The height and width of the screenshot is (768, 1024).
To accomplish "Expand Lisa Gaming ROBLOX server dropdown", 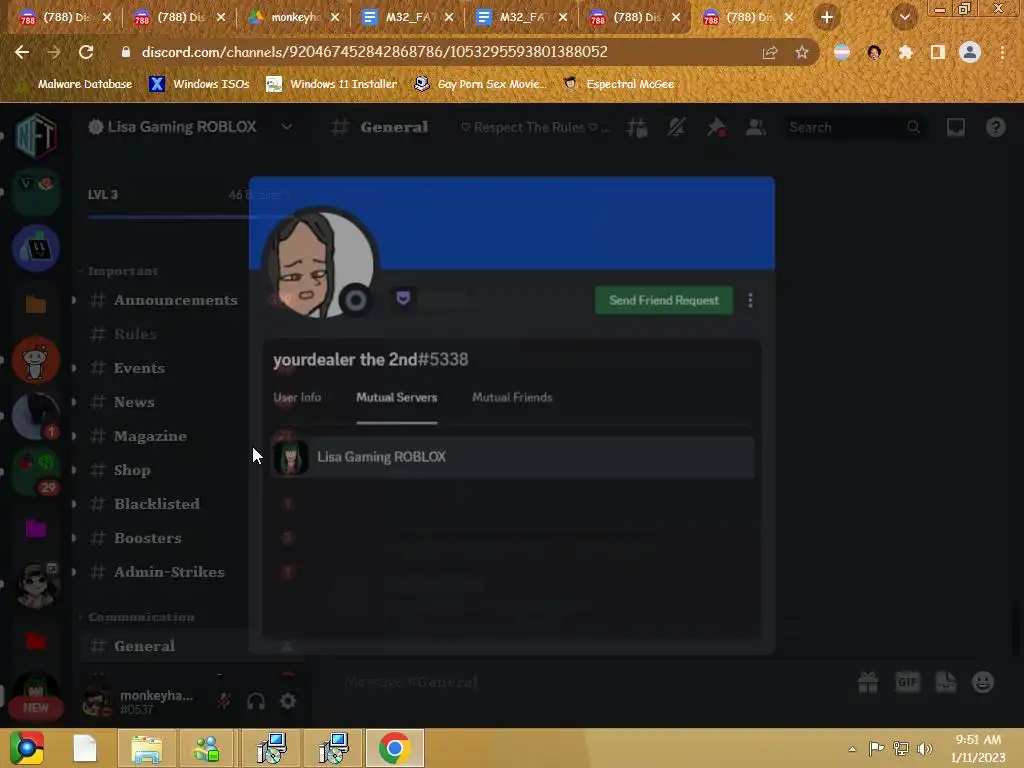I will coord(287,127).
